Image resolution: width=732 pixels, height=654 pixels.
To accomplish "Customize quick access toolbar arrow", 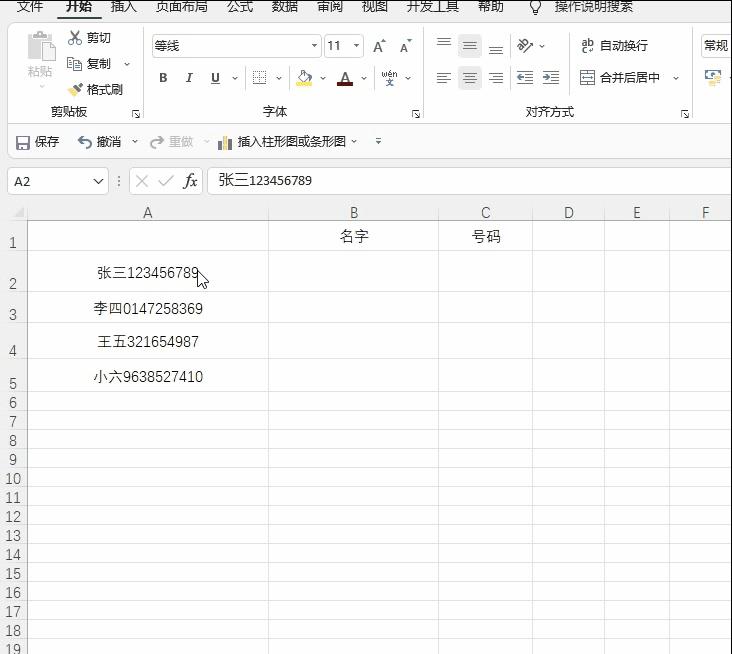I will tap(378, 141).
